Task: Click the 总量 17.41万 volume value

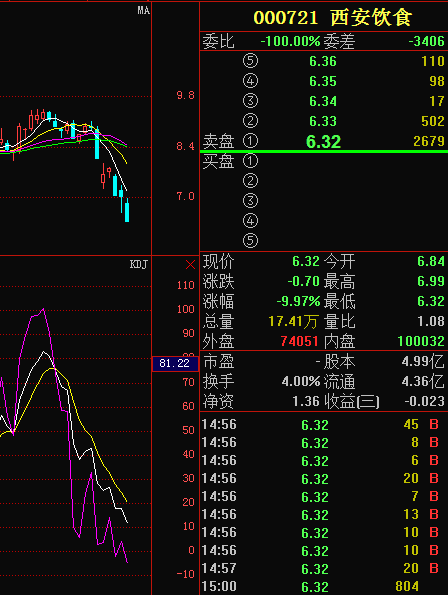Action: click(x=293, y=322)
